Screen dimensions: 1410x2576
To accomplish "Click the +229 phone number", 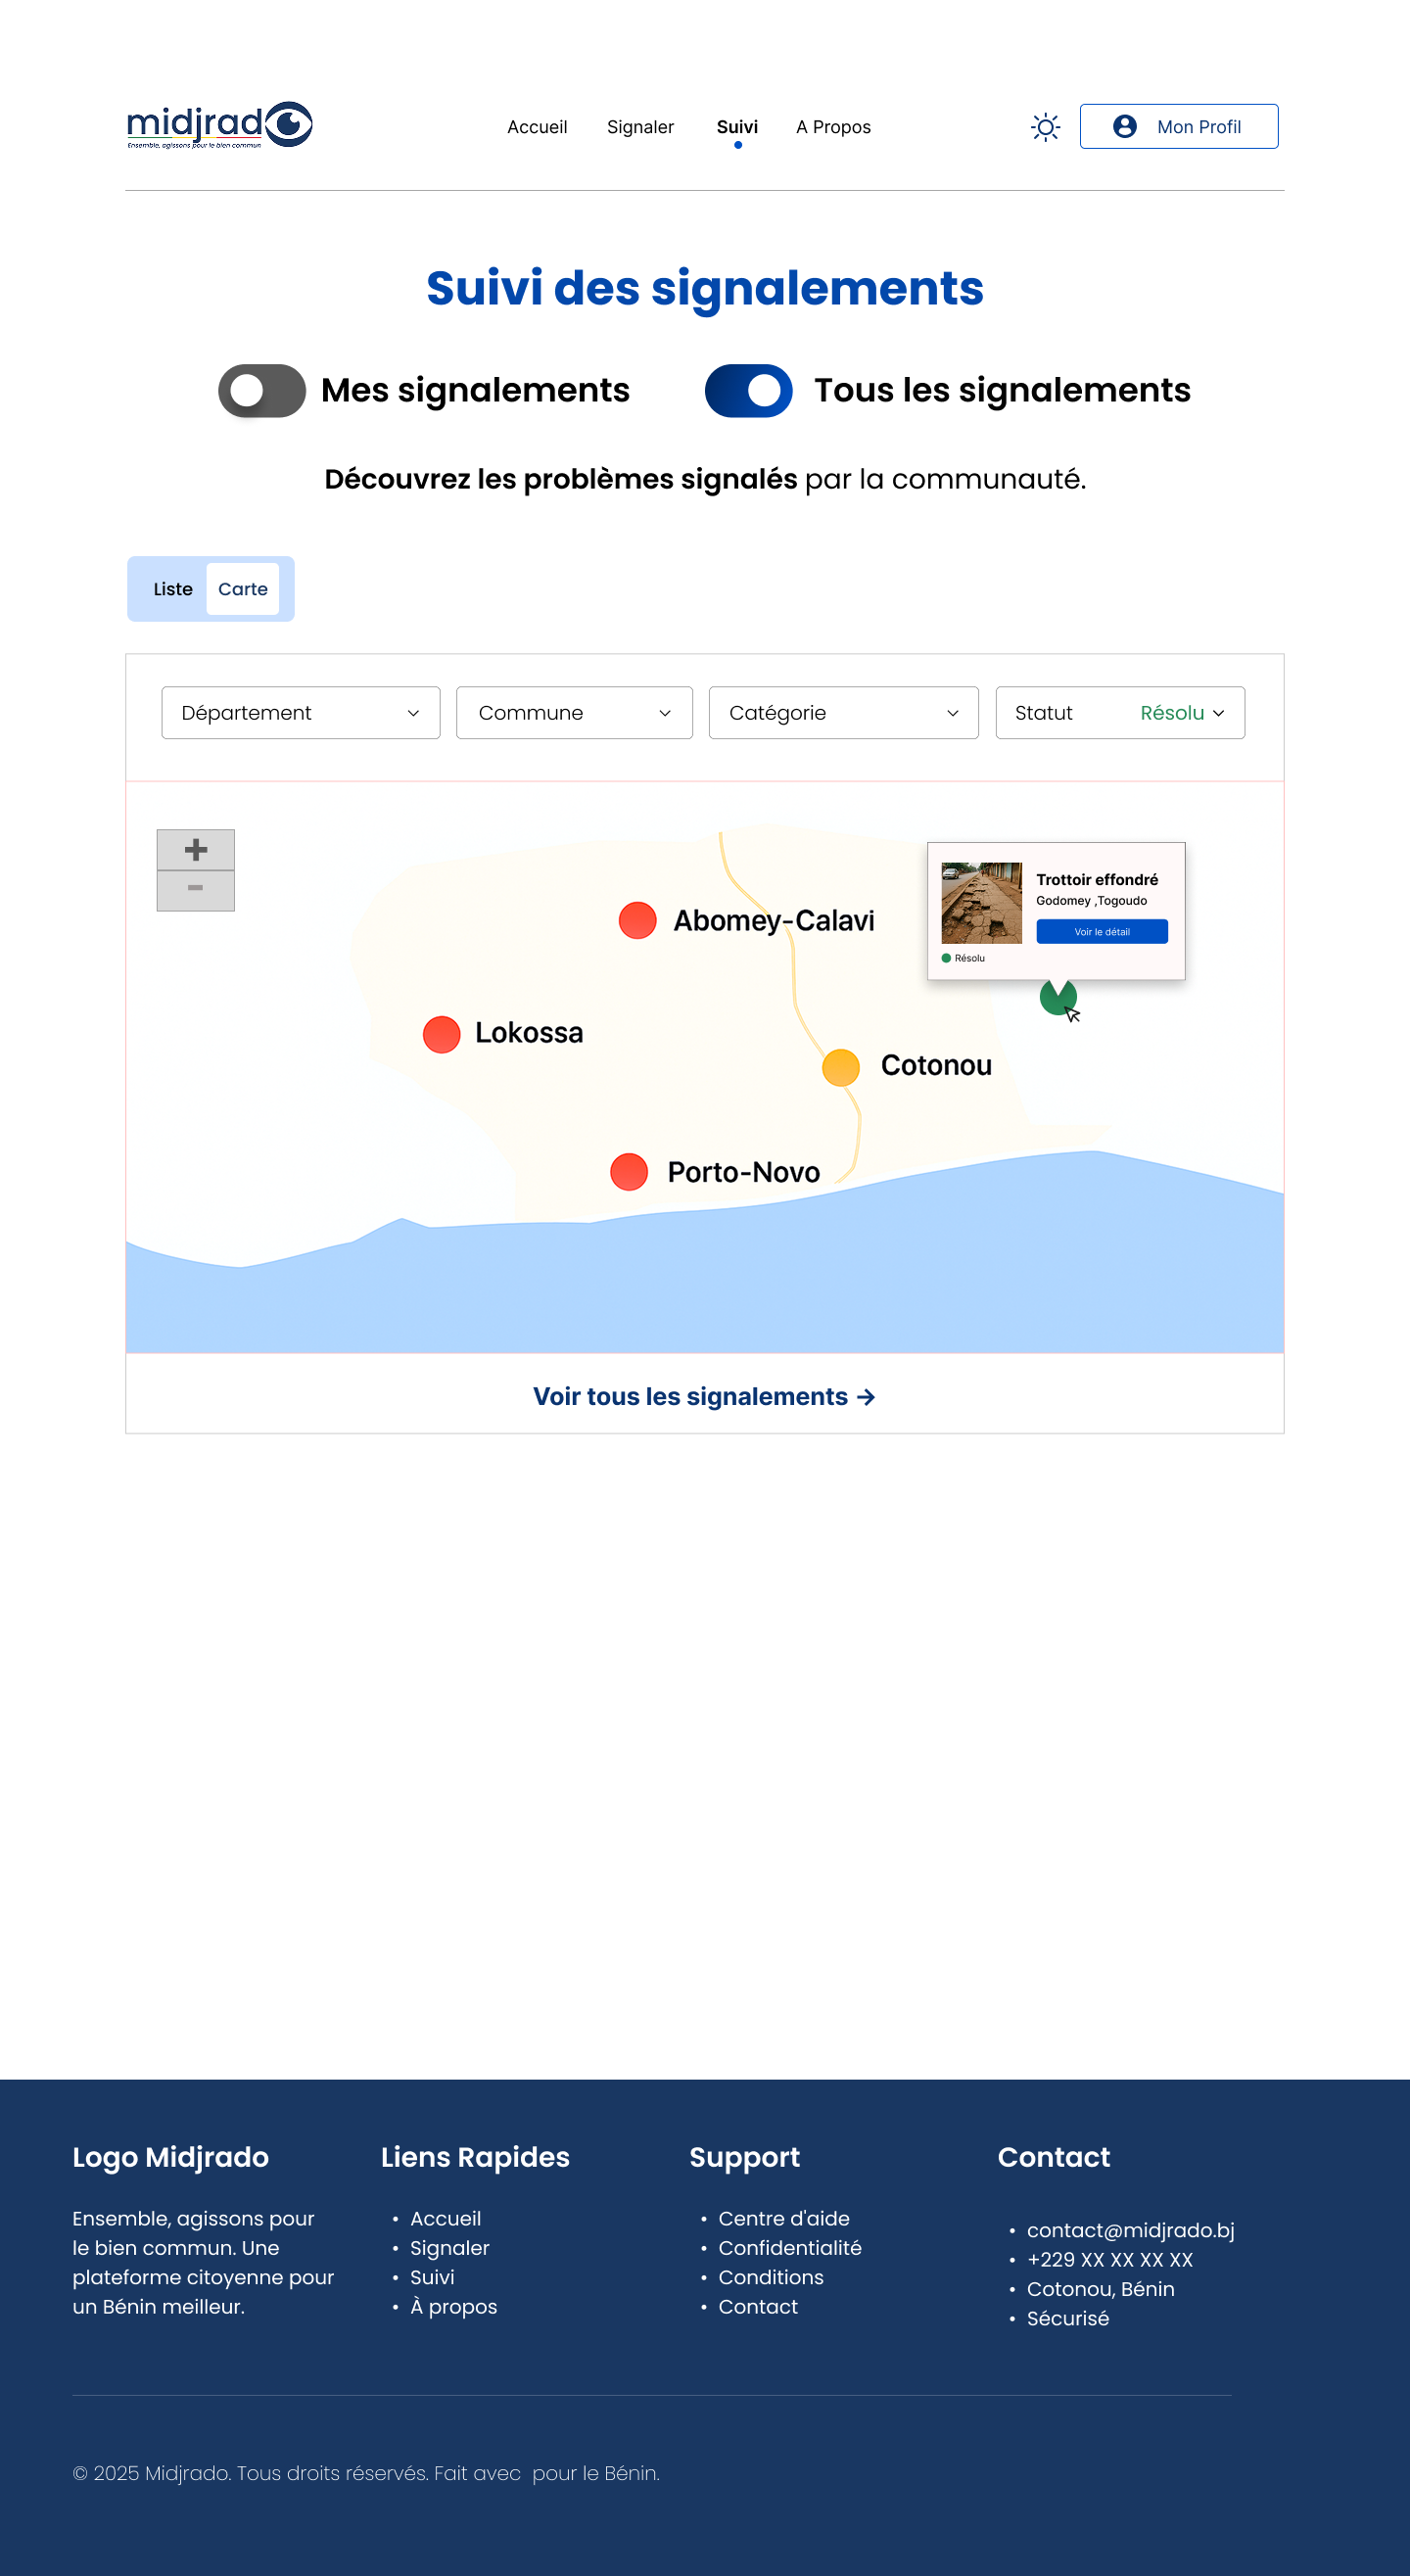I will point(1110,2259).
